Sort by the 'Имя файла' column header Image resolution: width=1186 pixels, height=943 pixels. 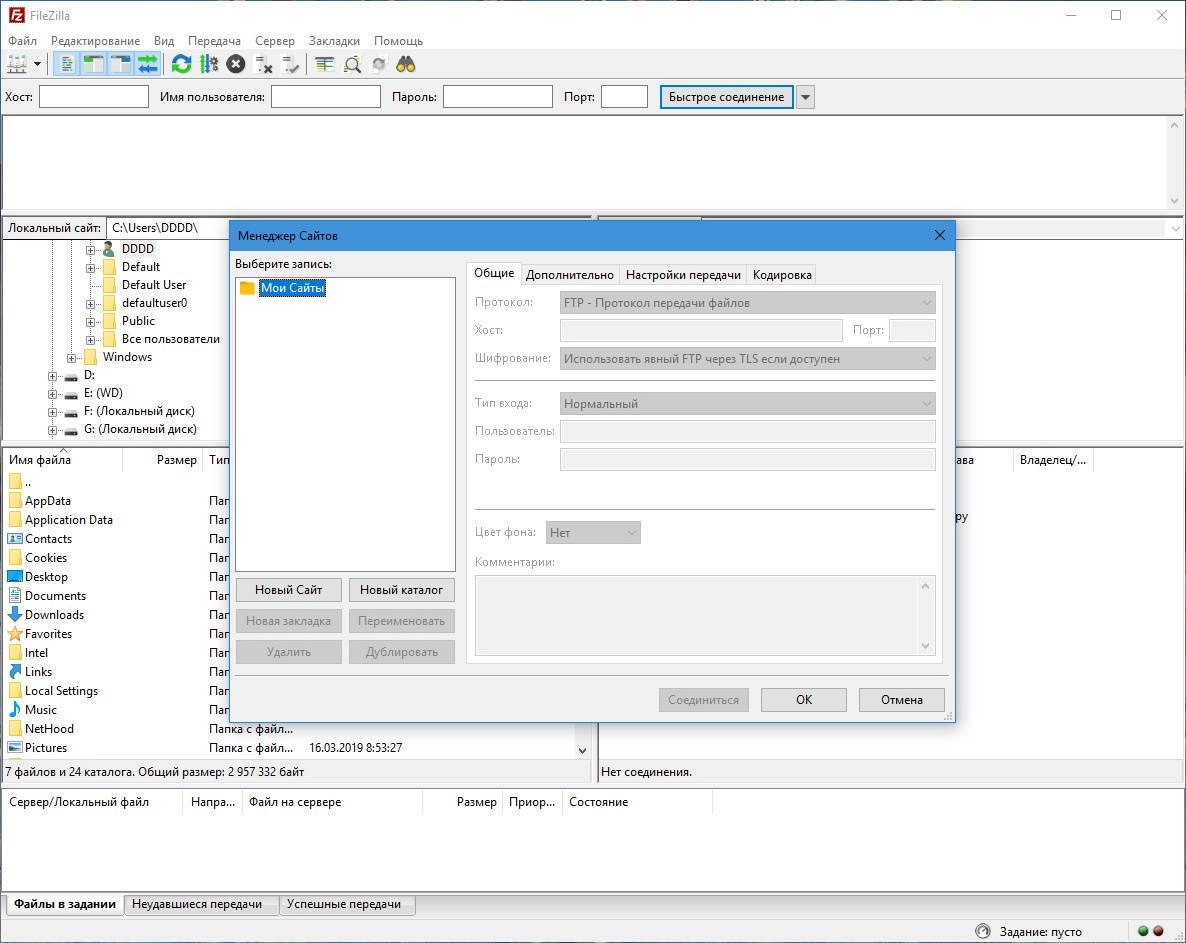[x=62, y=460]
